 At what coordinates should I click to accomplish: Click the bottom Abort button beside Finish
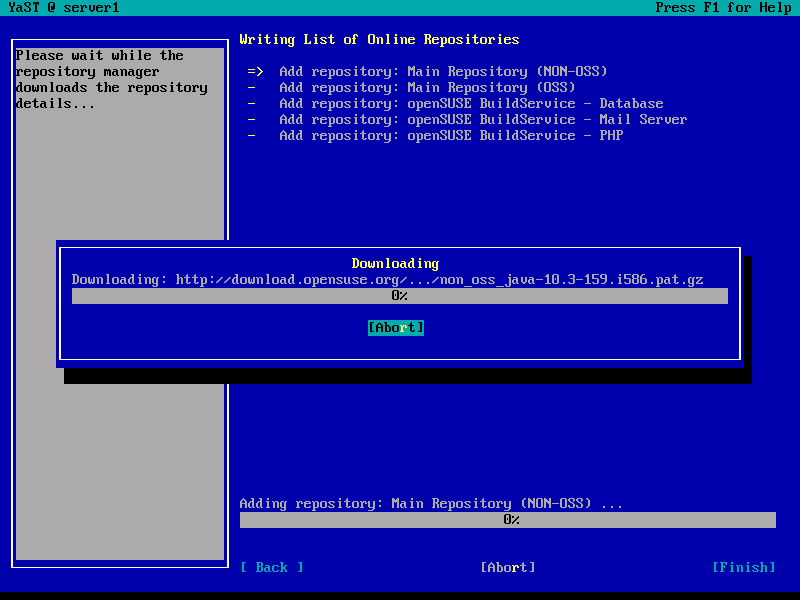[x=508, y=567]
